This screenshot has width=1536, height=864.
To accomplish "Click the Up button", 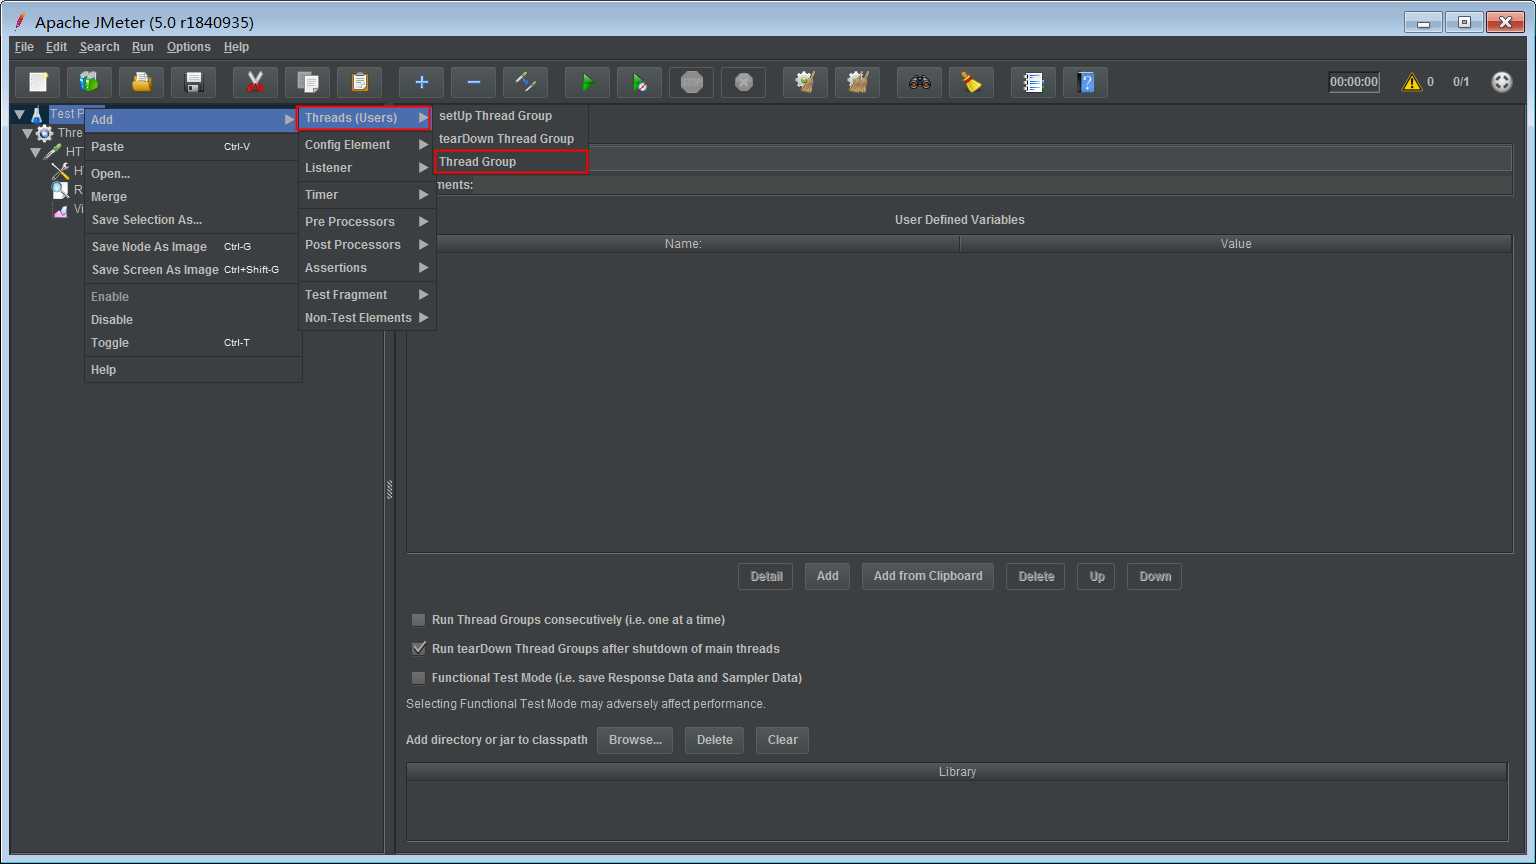I will 1097,576.
